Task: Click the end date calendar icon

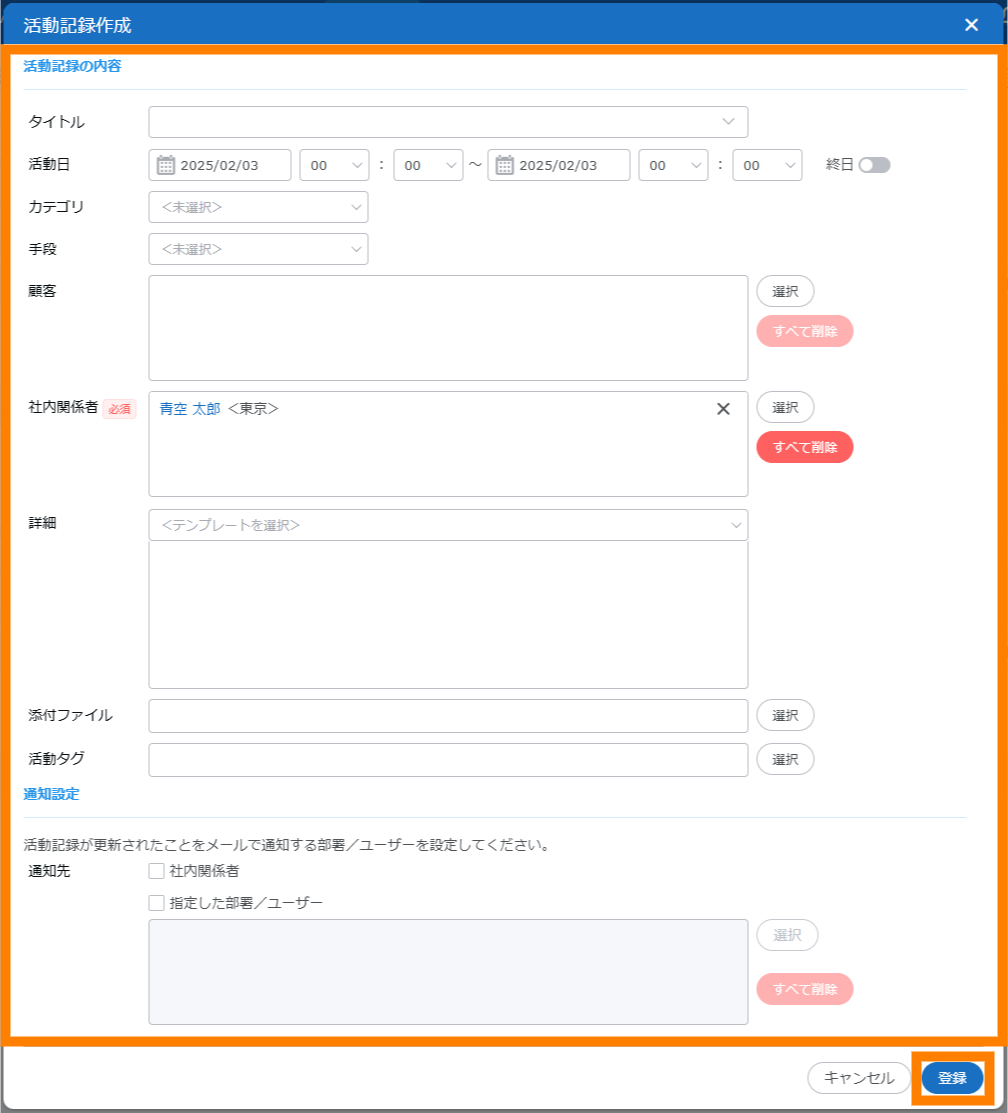Action: [x=505, y=165]
